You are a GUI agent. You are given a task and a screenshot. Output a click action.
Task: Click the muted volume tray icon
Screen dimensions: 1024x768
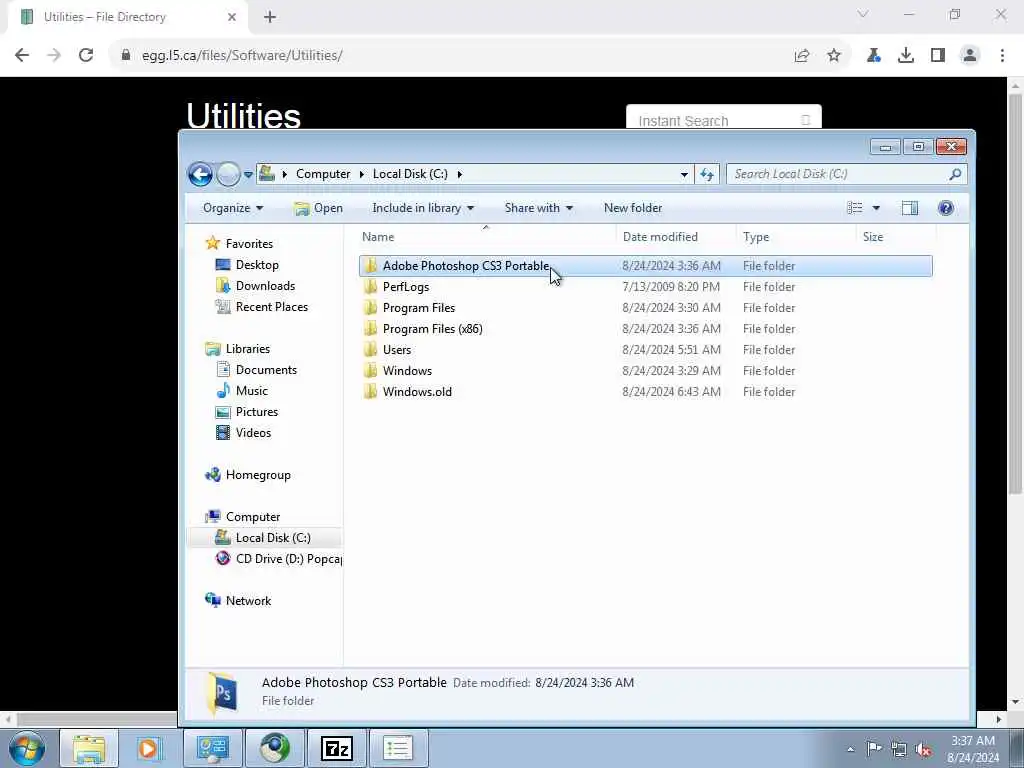click(923, 749)
